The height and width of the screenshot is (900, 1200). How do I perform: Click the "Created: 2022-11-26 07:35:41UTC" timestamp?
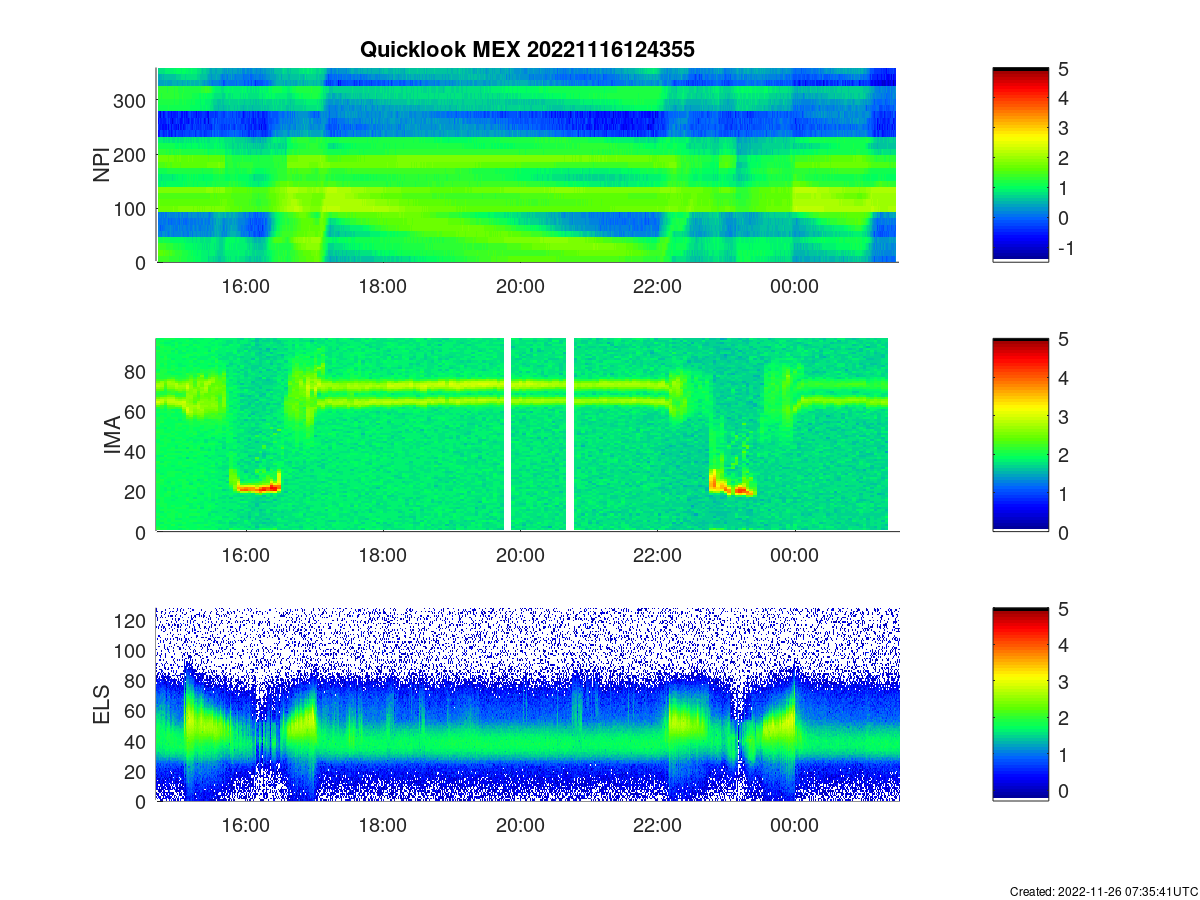pyautogui.click(x=1102, y=891)
